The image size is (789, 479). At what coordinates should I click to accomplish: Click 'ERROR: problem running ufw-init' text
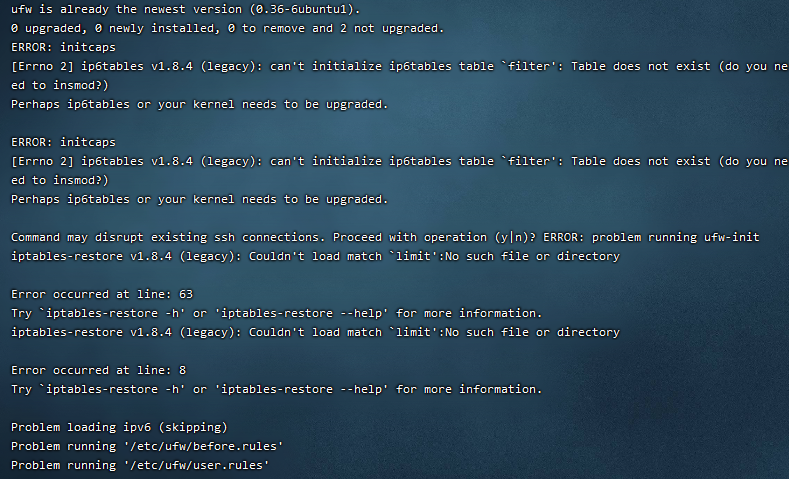[x=651, y=237]
